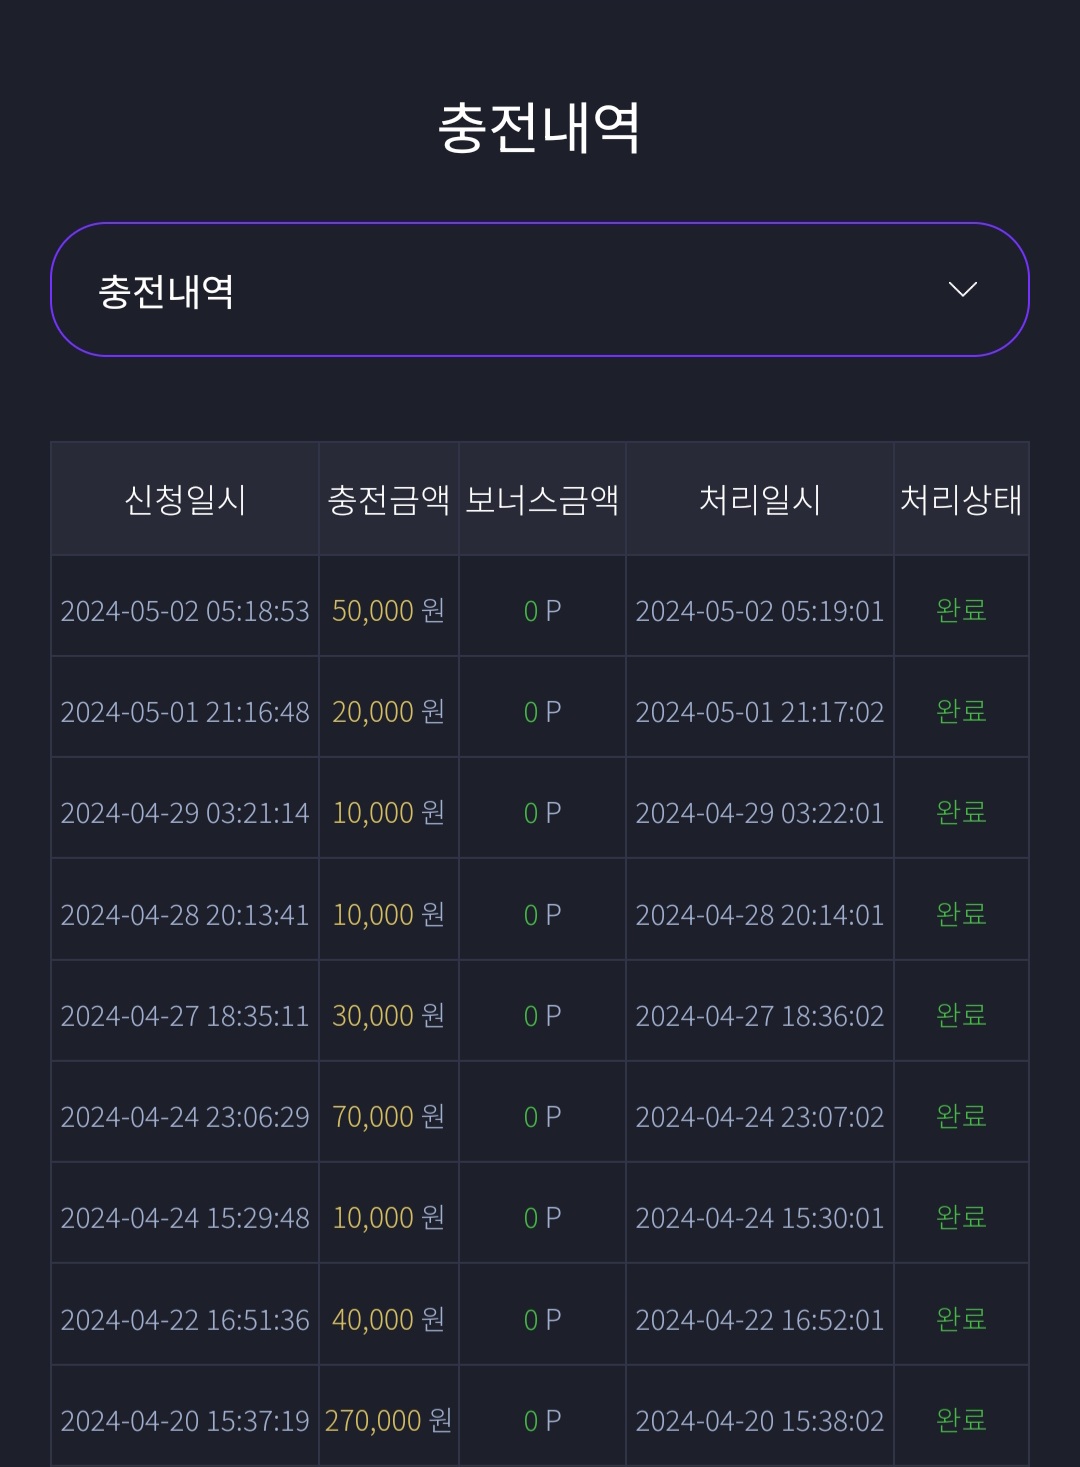Click the 보너스금액 column header
The width and height of the screenshot is (1080, 1467).
pyautogui.click(x=542, y=499)
